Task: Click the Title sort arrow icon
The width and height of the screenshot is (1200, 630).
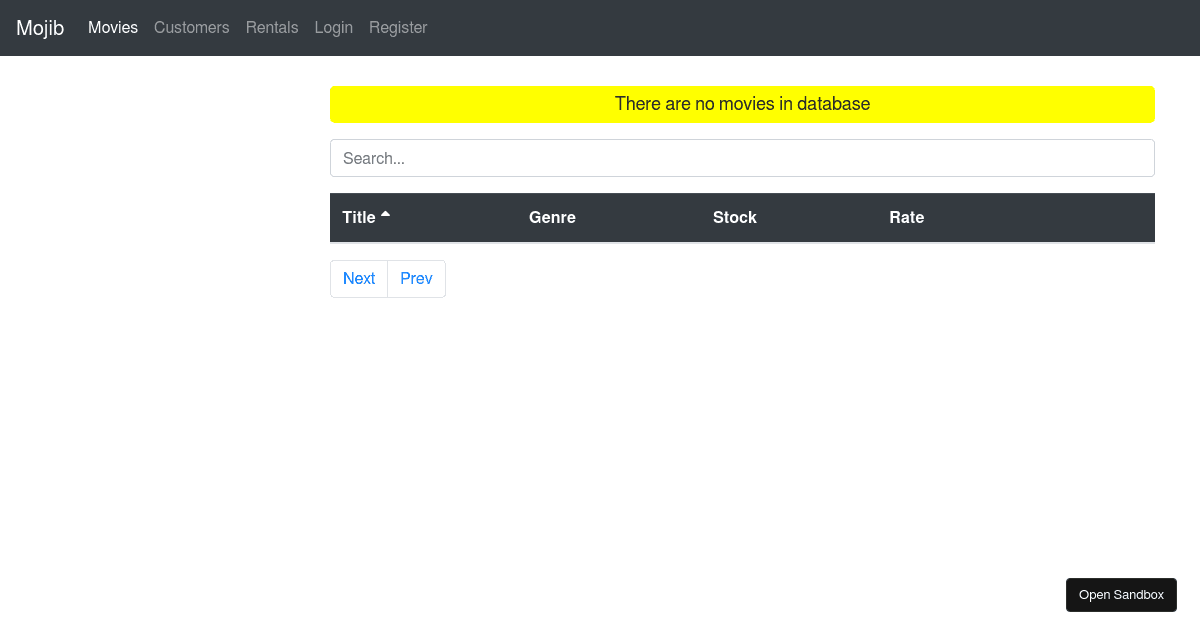Action: (x=387, y=213)
